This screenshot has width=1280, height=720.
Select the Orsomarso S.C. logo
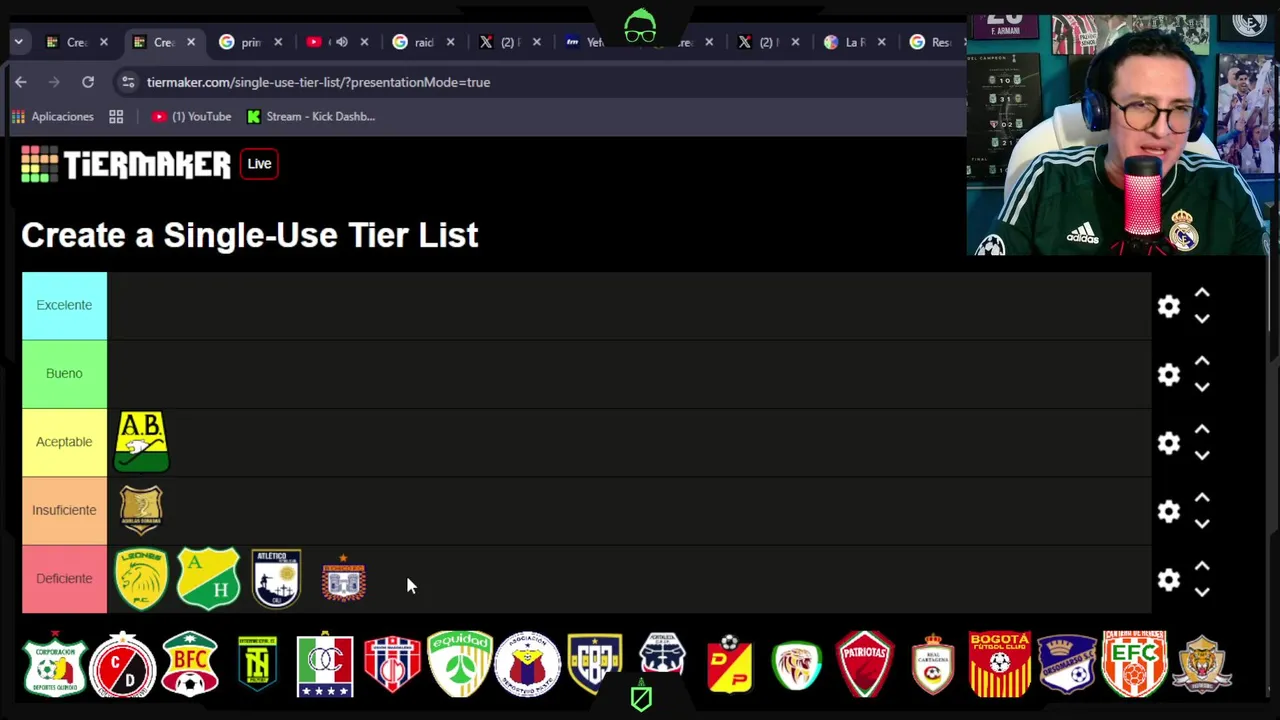(x=1067, y=664)
